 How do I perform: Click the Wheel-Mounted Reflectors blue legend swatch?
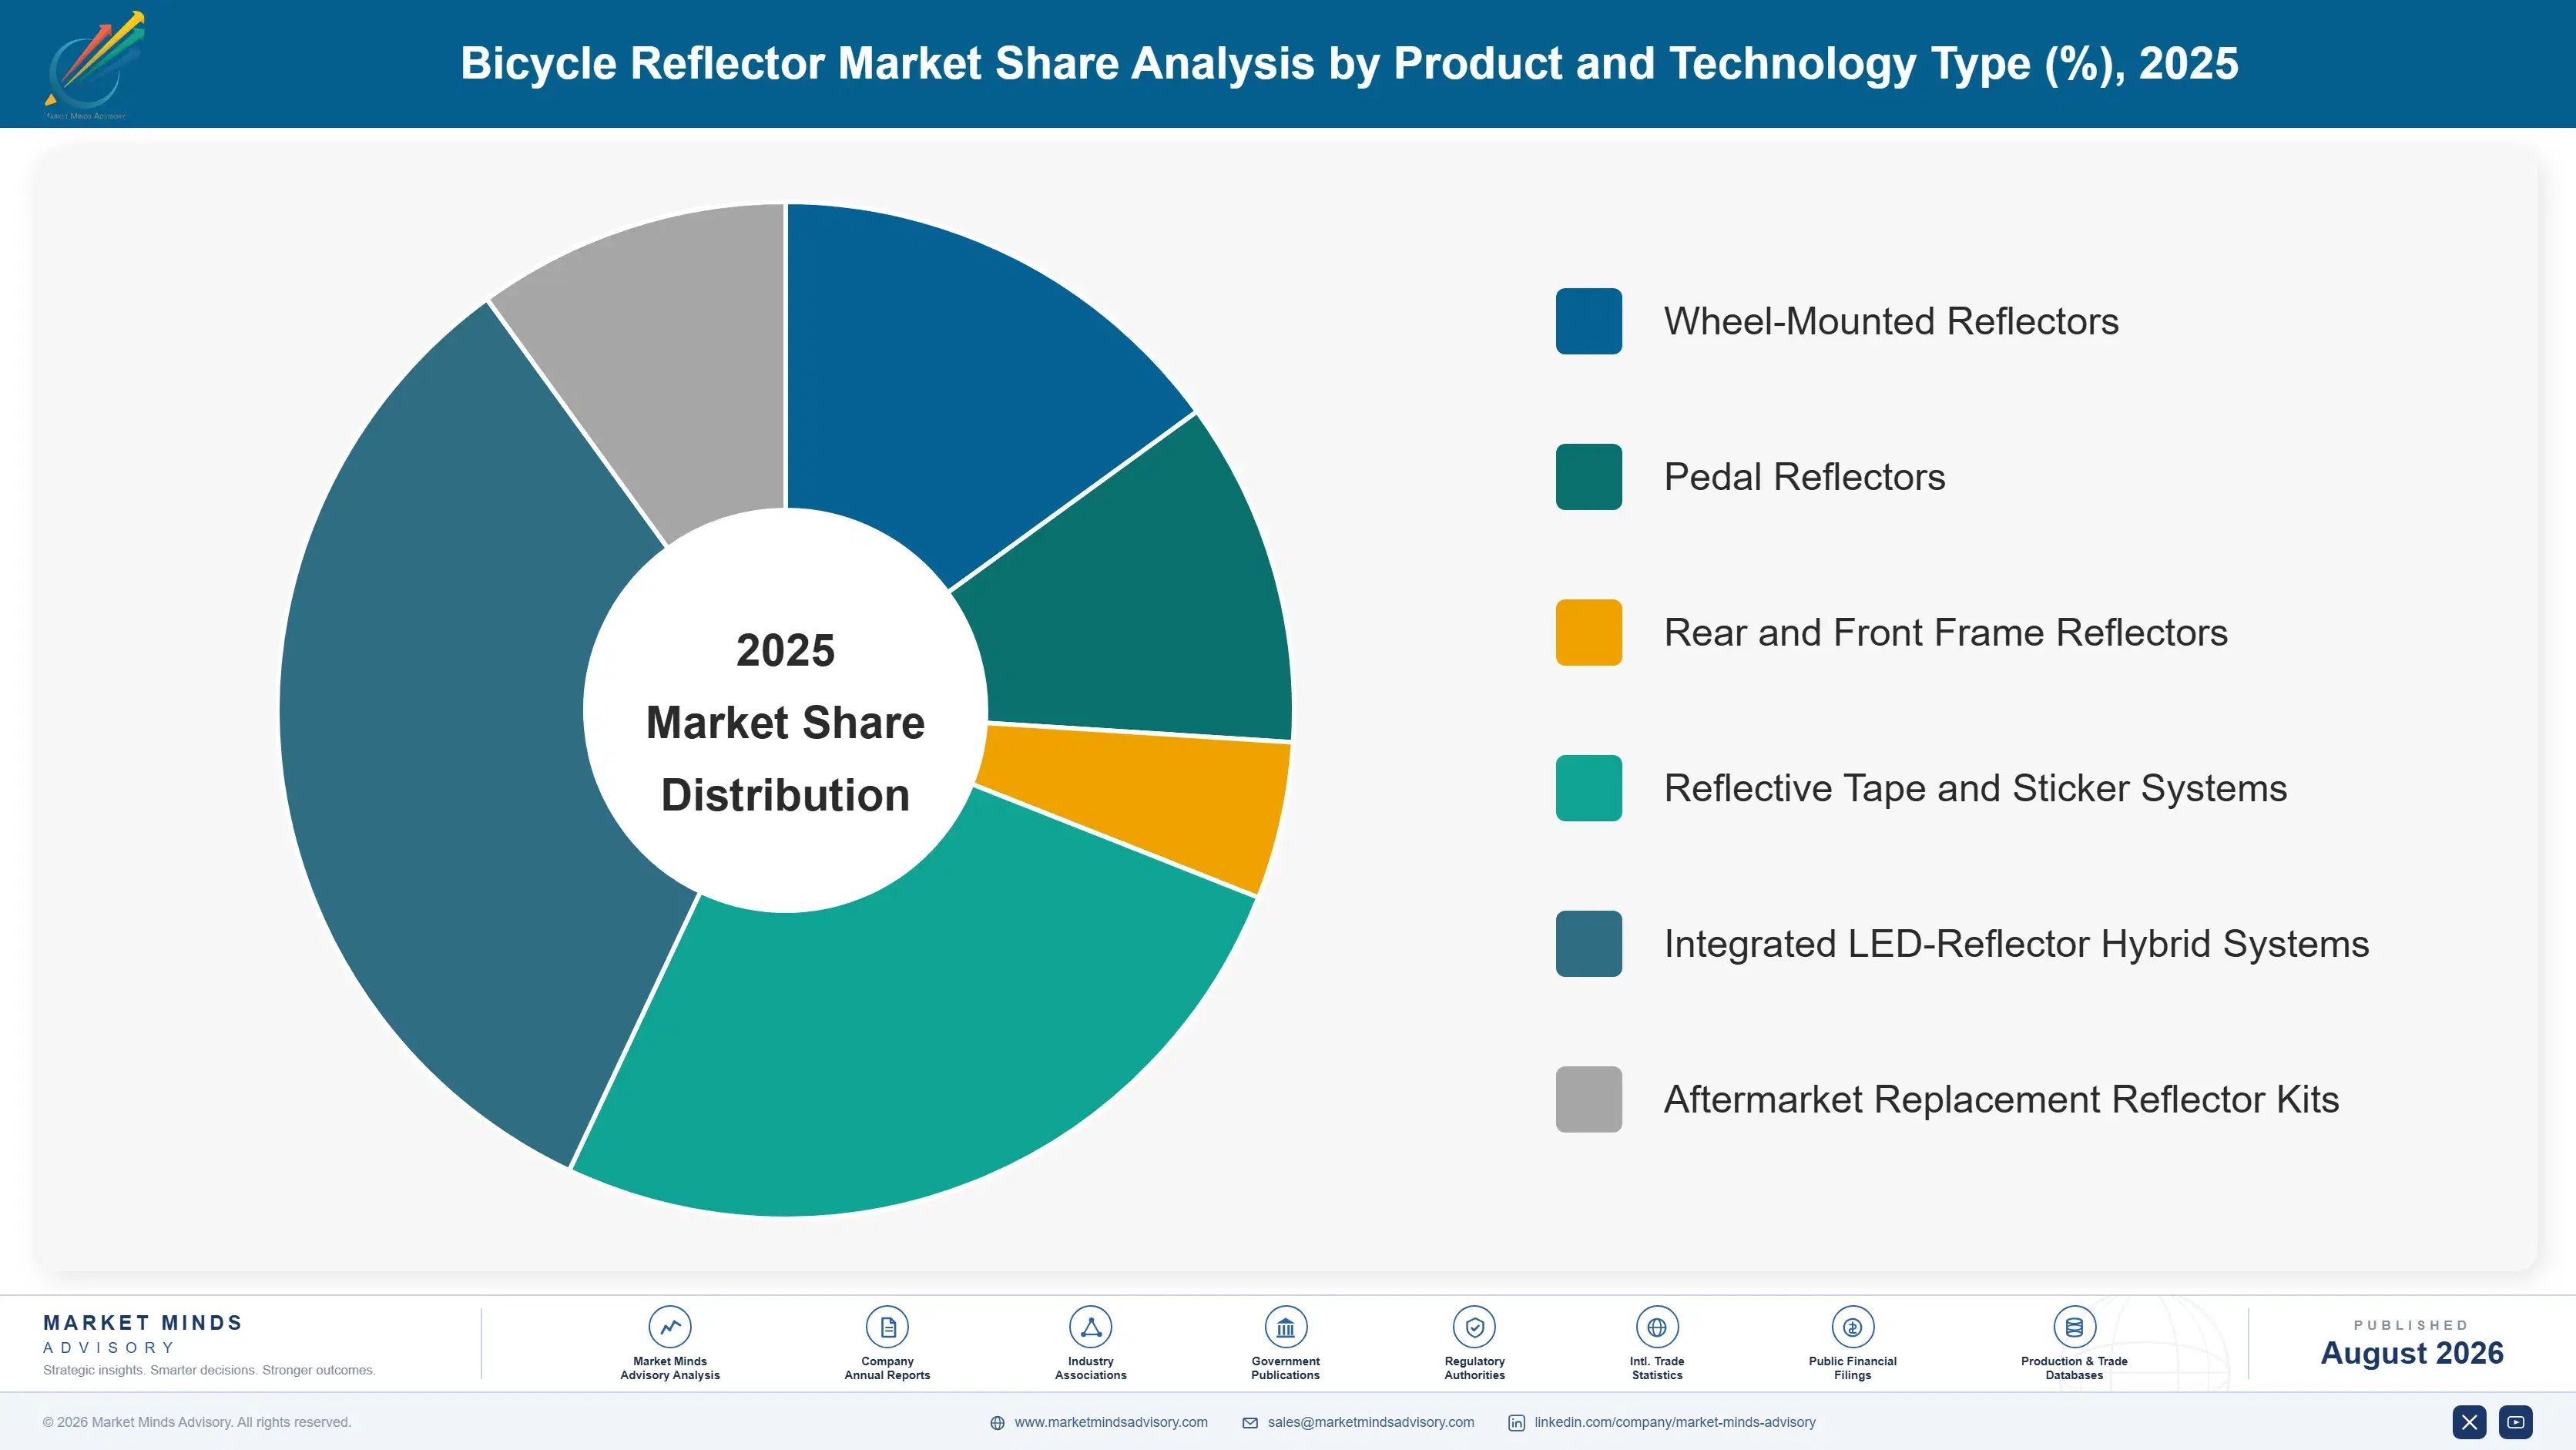pos(1589,321)
